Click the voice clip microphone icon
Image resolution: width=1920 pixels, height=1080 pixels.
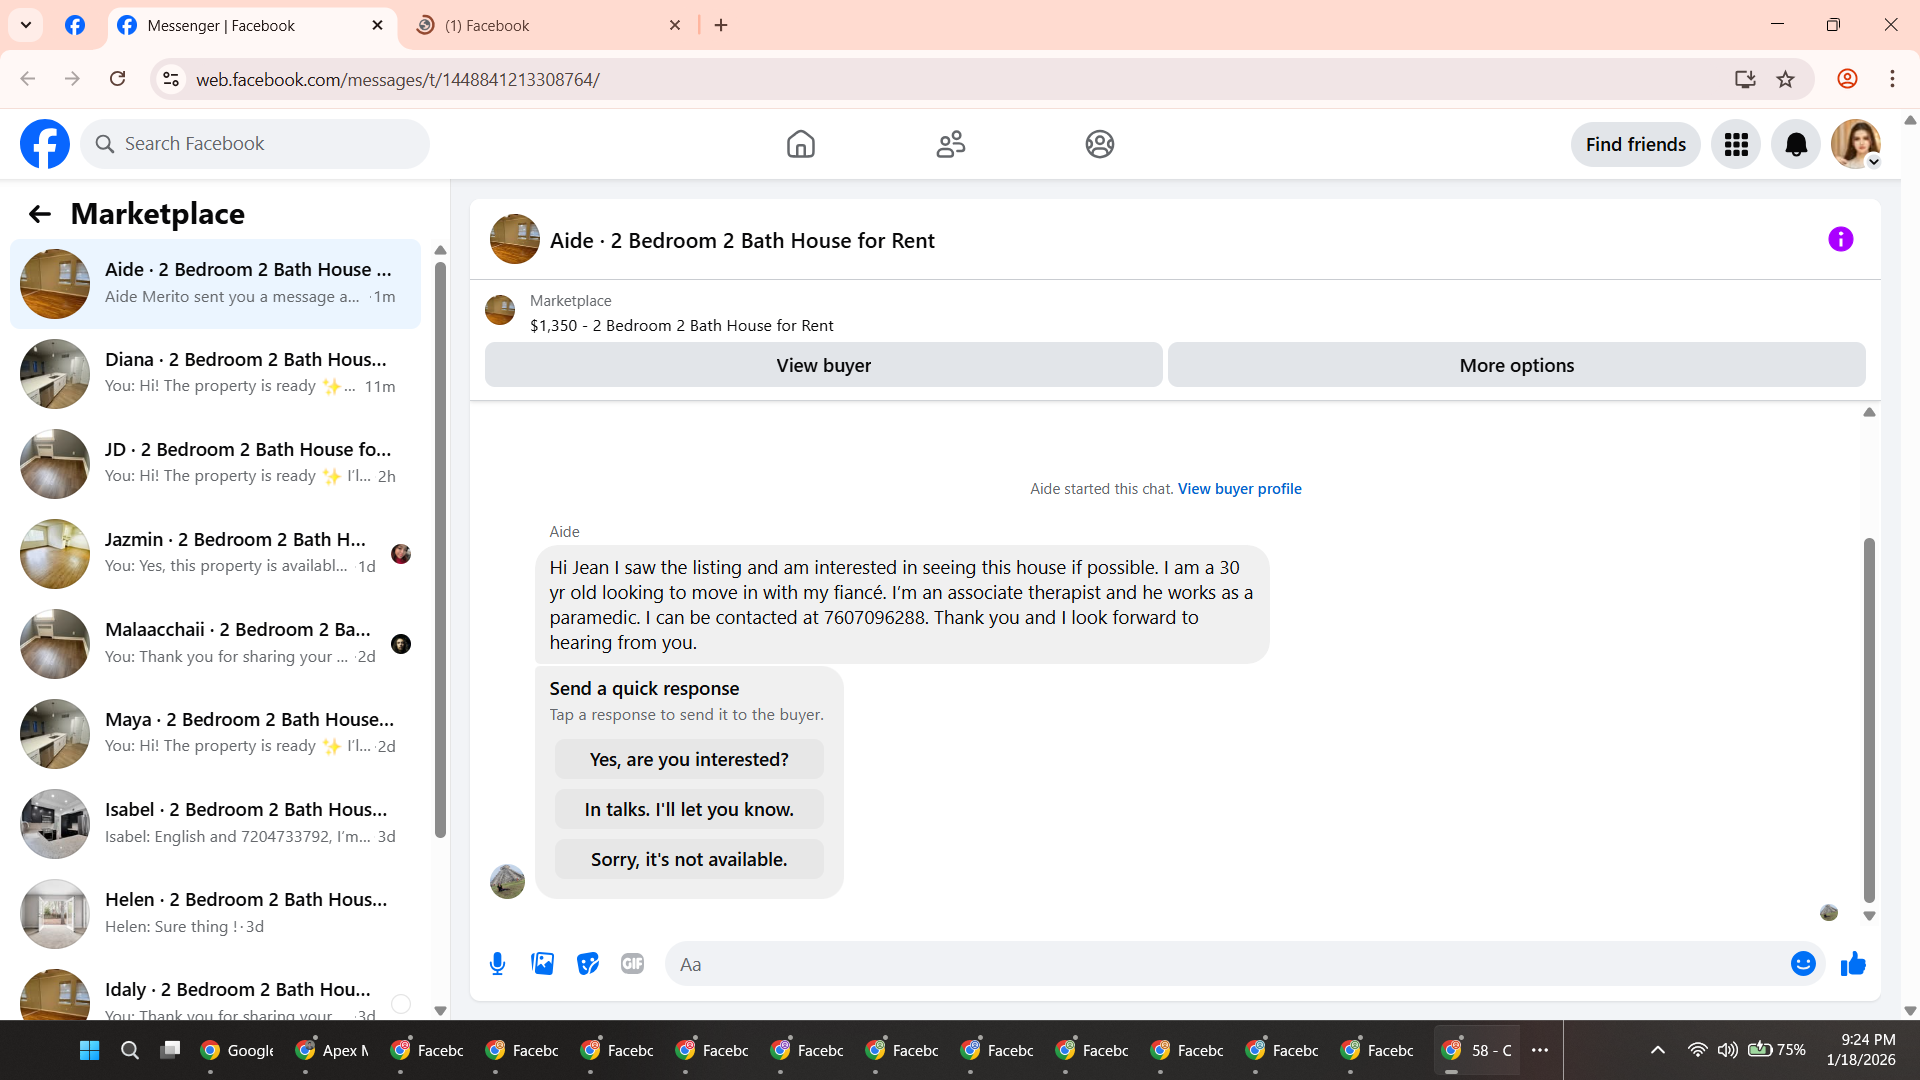497,964
